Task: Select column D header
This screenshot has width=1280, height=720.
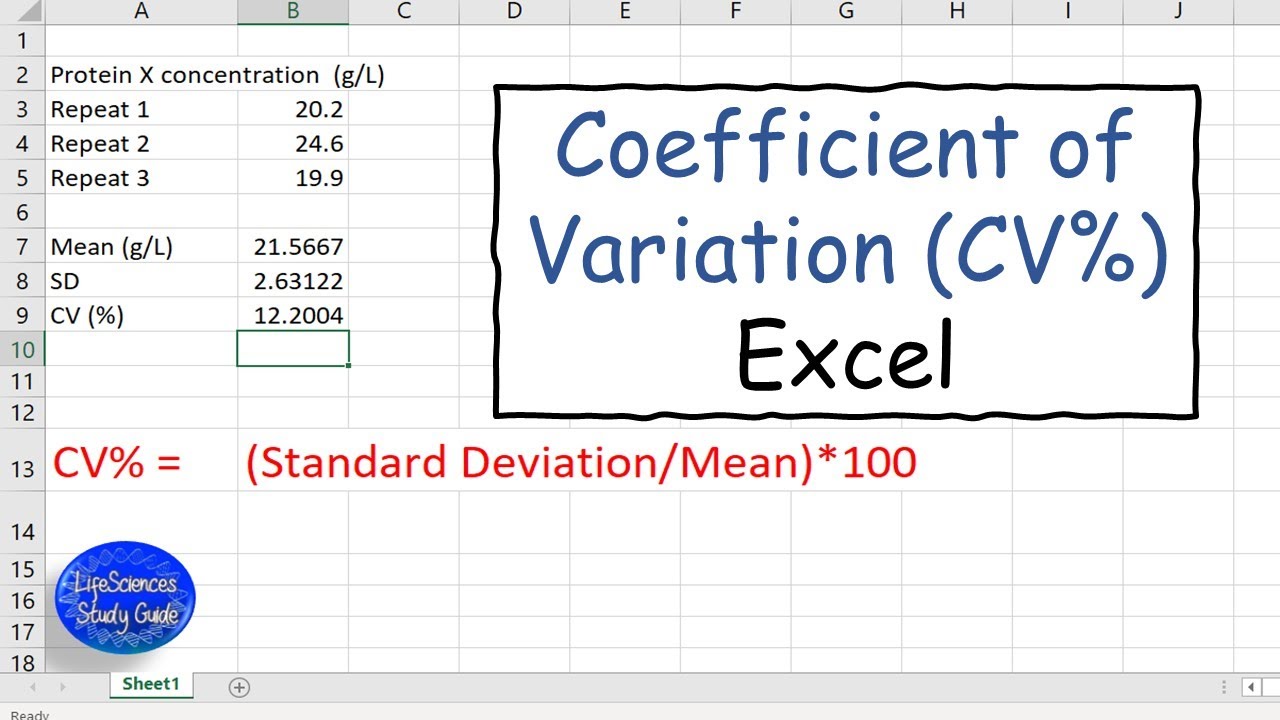Action: pos(515,12)
